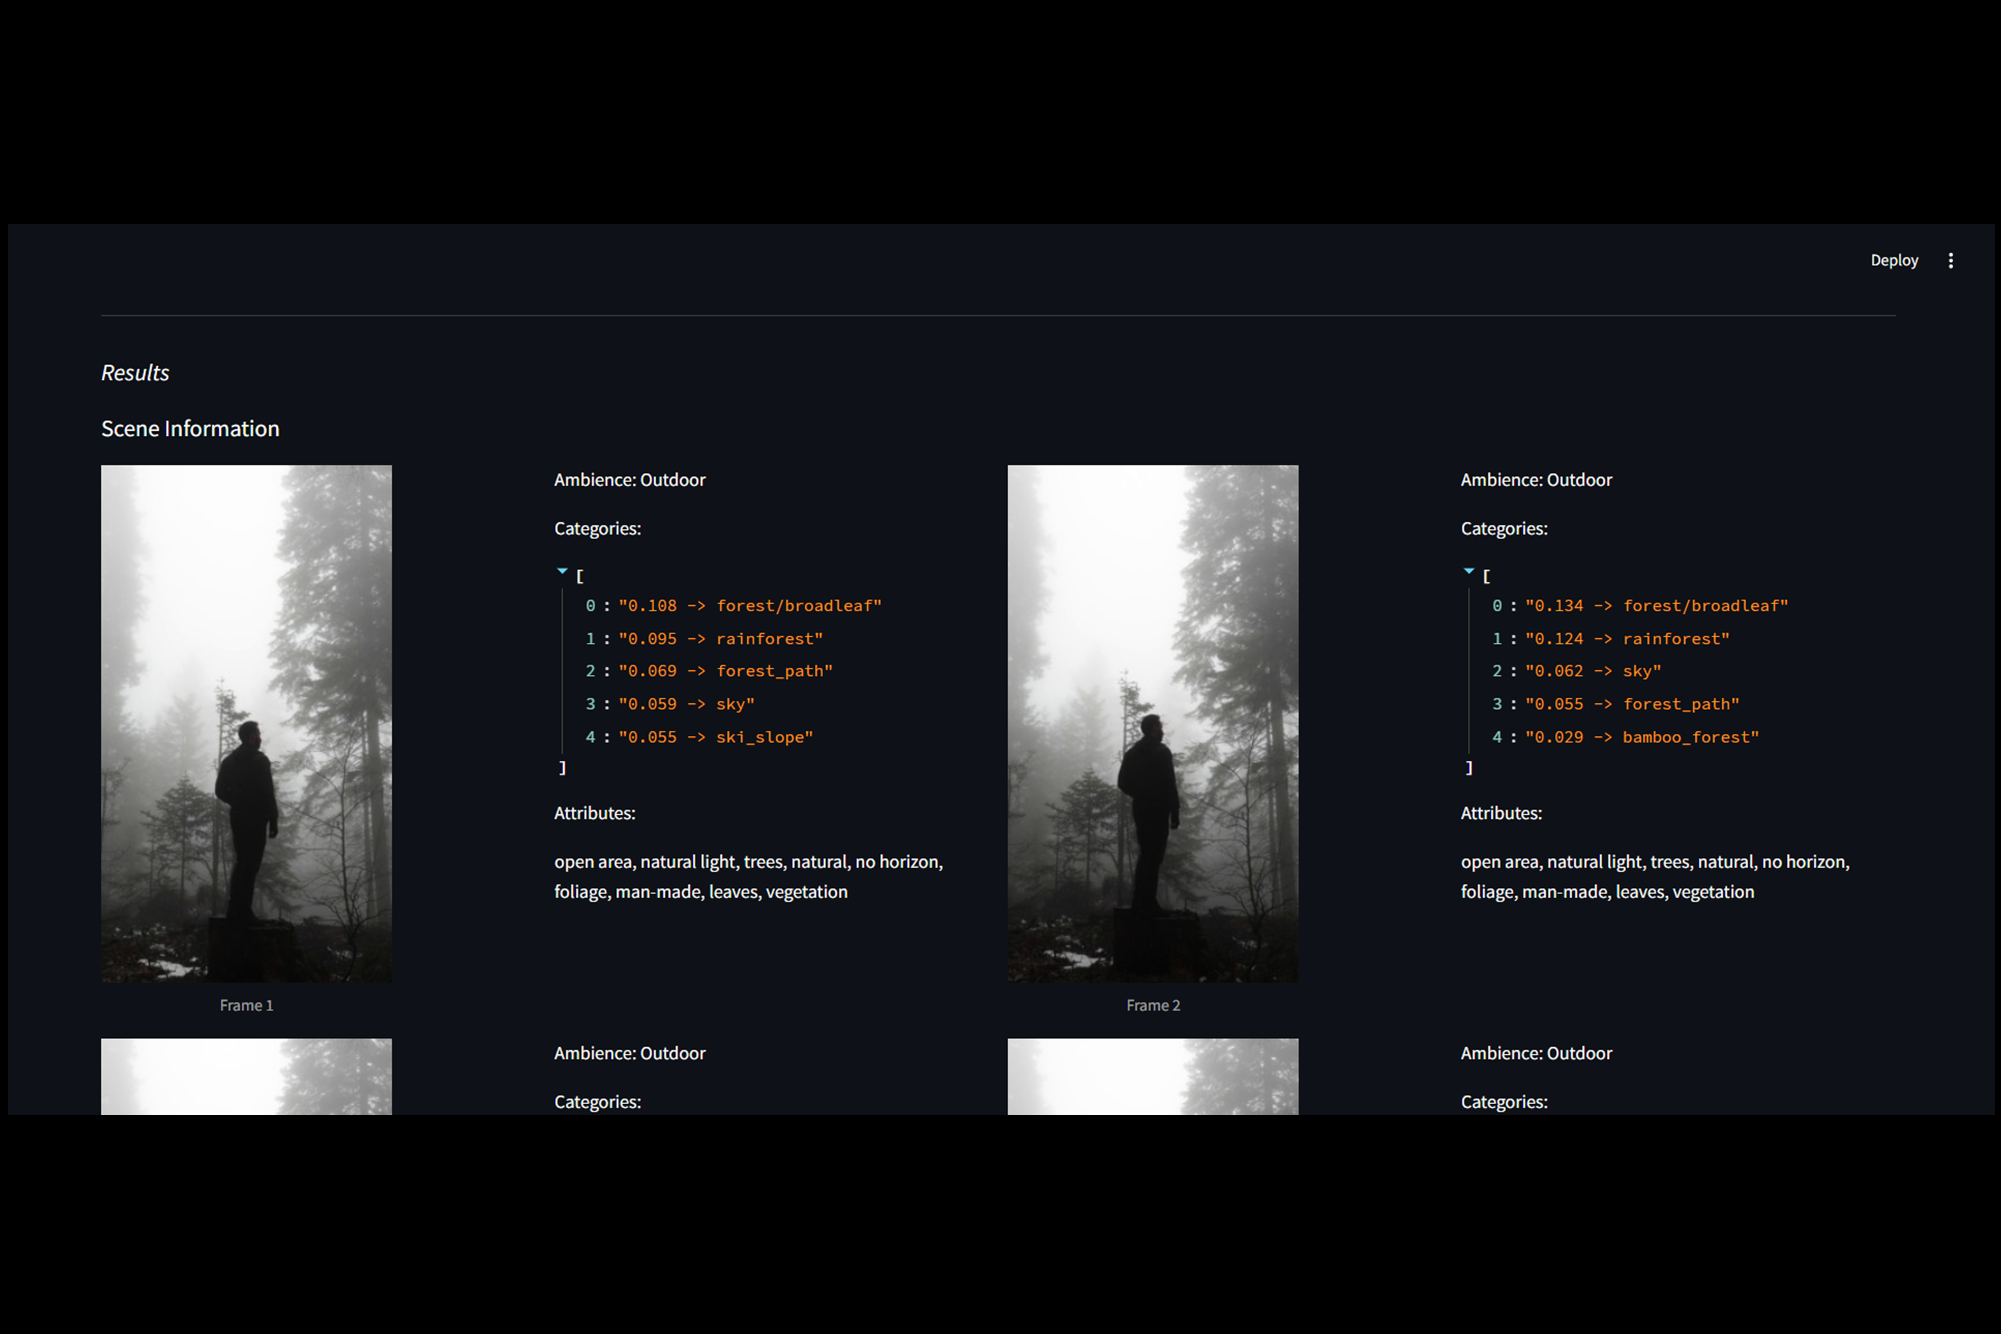Viewport: 2001px width, 1334px height.
Task: Select the "0.134 -> forest/broadleaf" entry
Action: [x=1656, y=606]
